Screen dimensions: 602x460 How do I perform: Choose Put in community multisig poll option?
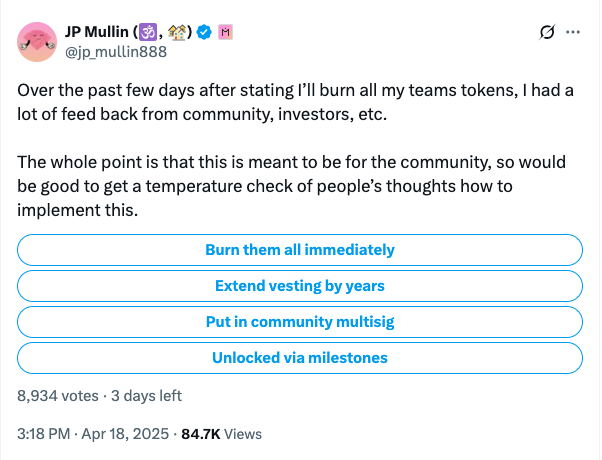click(x=300, y=322)
